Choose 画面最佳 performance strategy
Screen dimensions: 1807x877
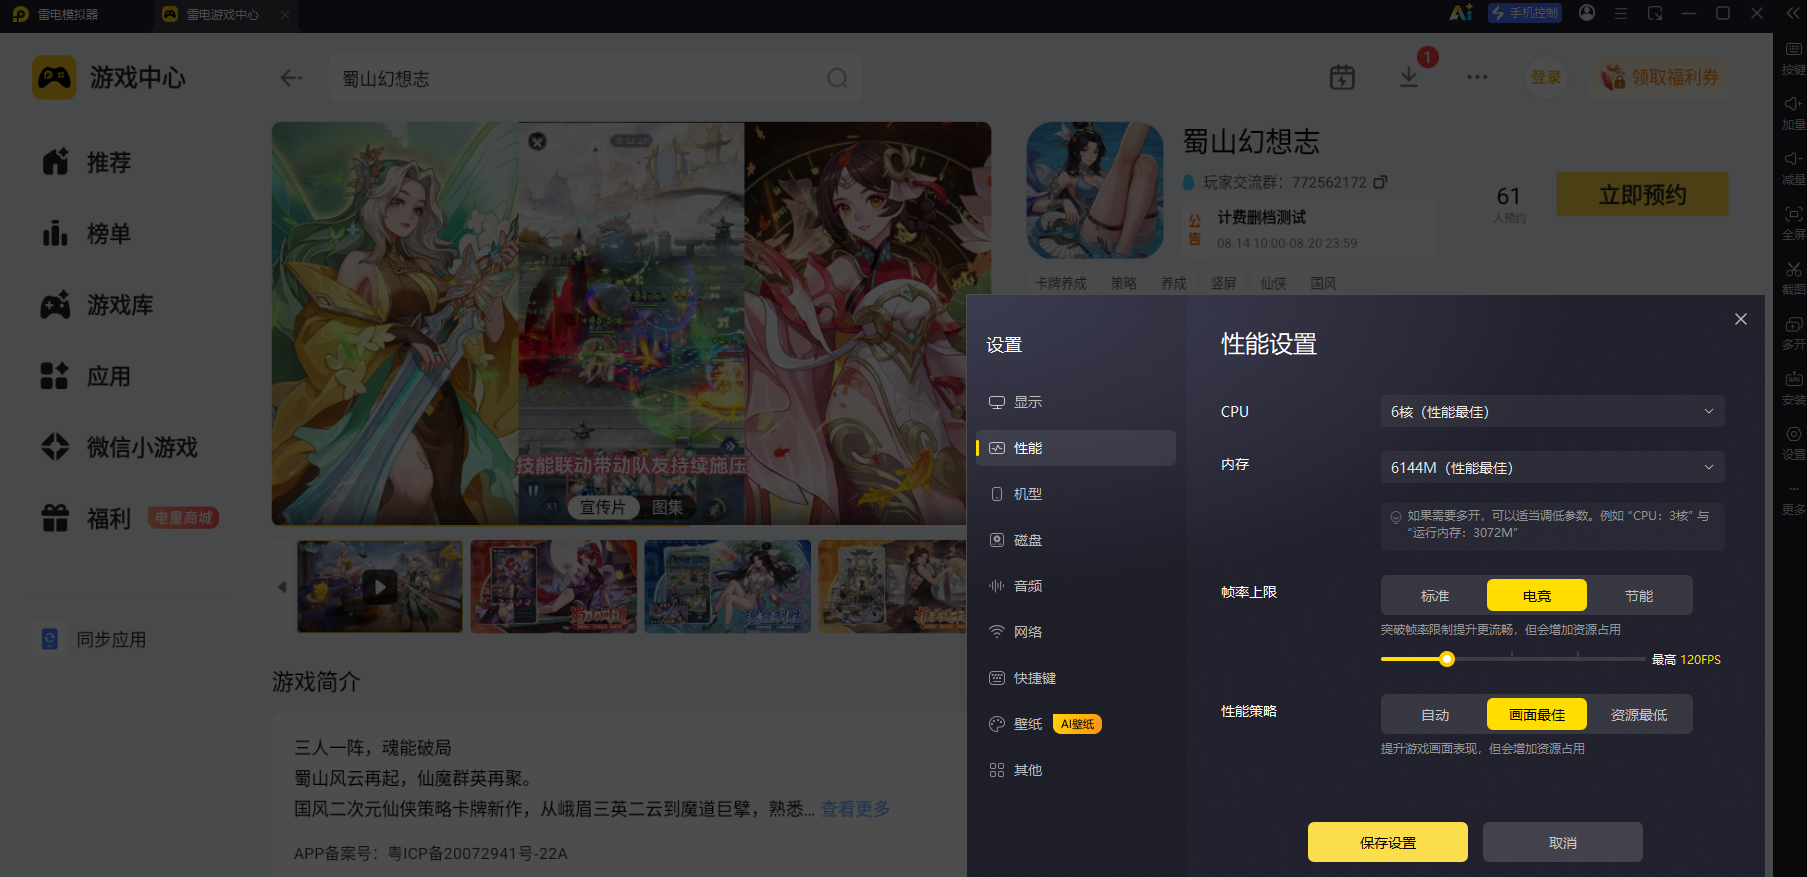point(1537,715)
